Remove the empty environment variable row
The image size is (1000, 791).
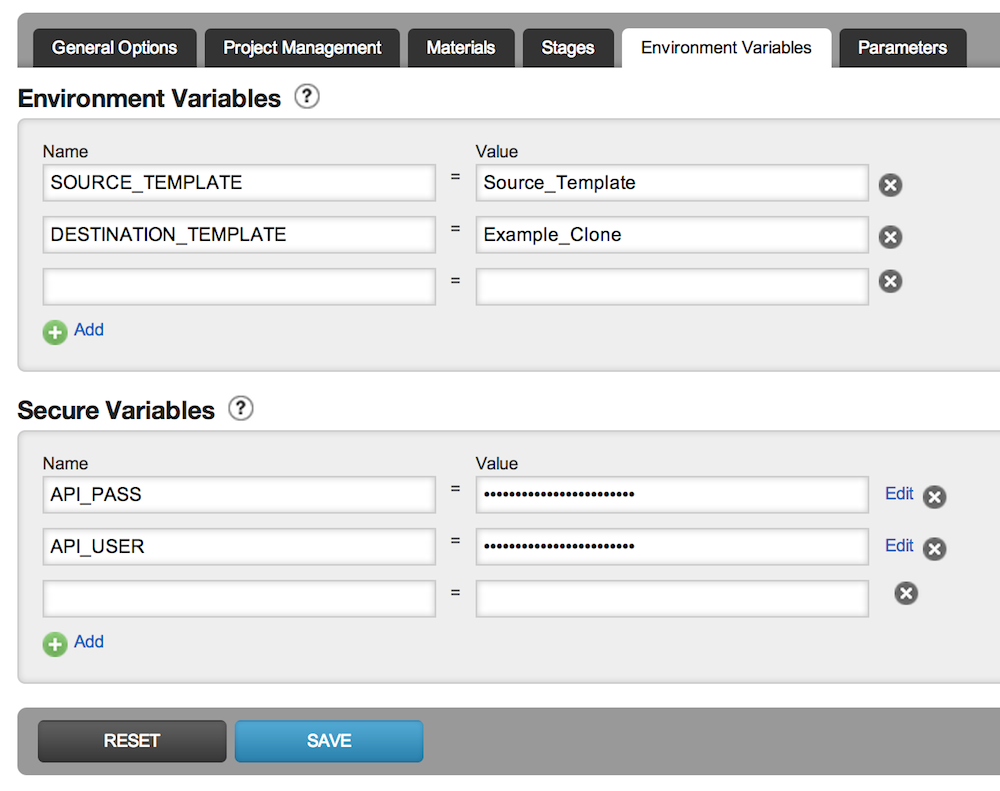click(x=890, y=281)
